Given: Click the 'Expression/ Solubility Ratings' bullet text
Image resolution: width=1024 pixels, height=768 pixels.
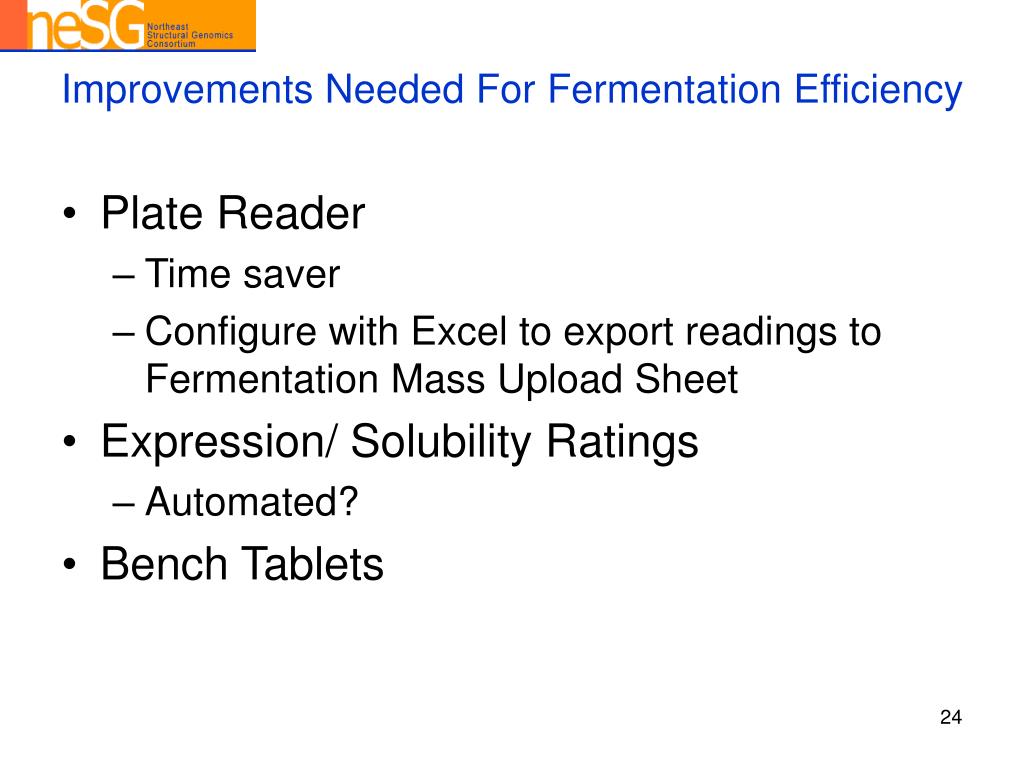Looking at the screenshot, I should click(x=399, y=442).
